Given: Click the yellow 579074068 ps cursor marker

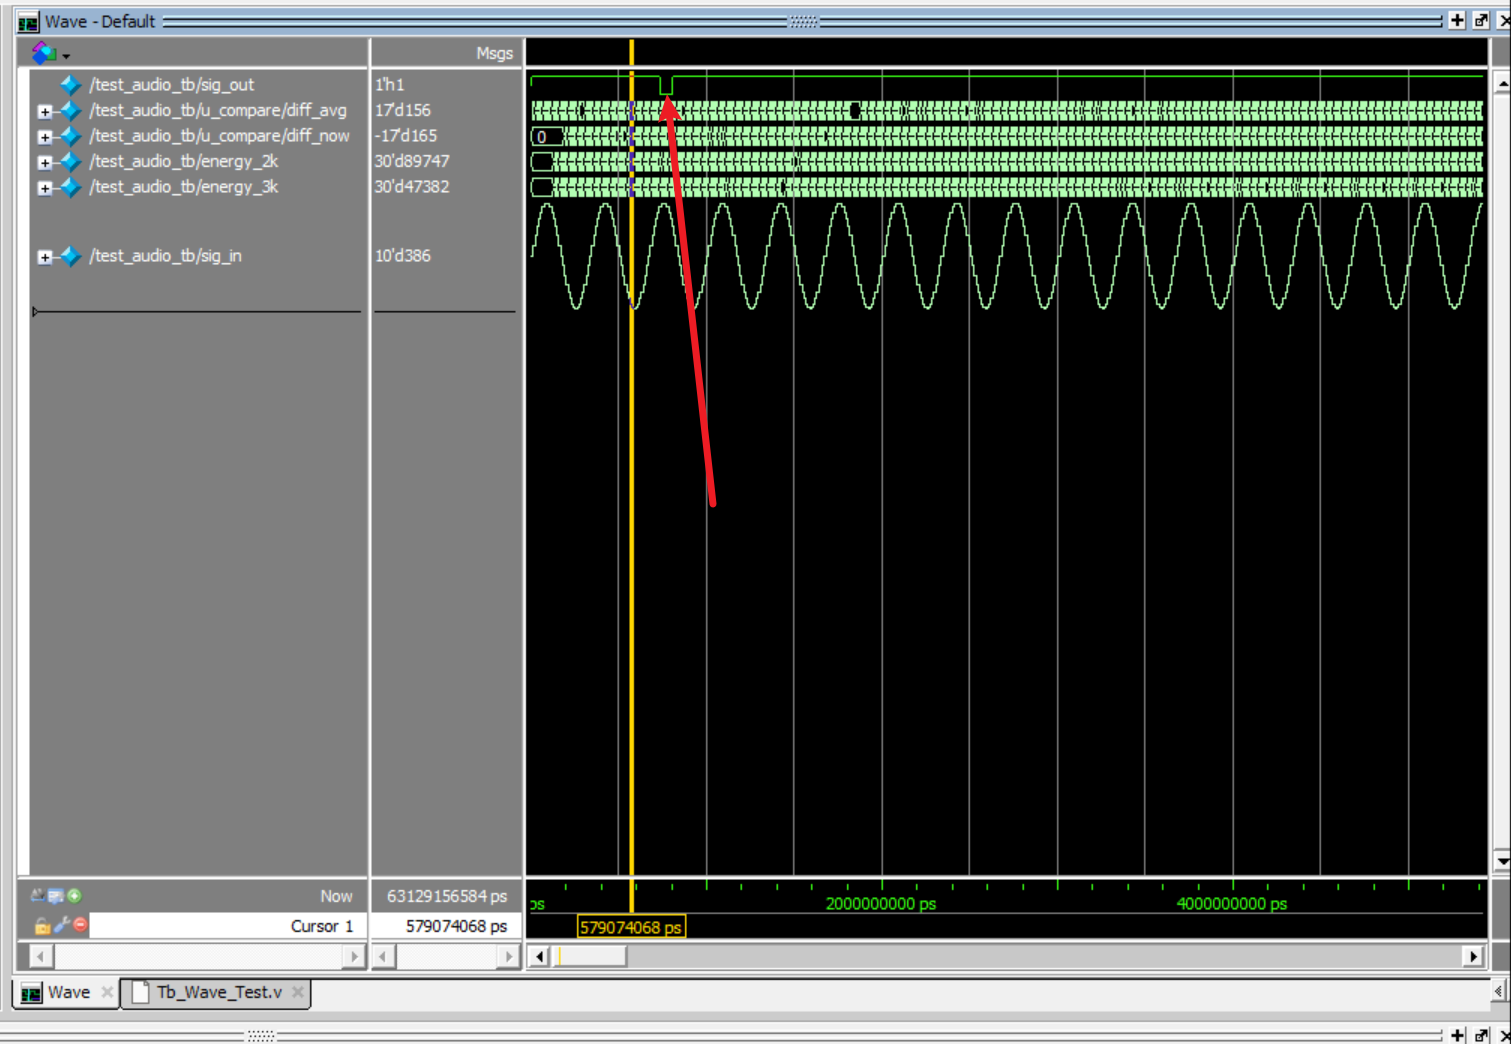Looking at the screenshot, I should pyautogui.click(x=631, y=927).
